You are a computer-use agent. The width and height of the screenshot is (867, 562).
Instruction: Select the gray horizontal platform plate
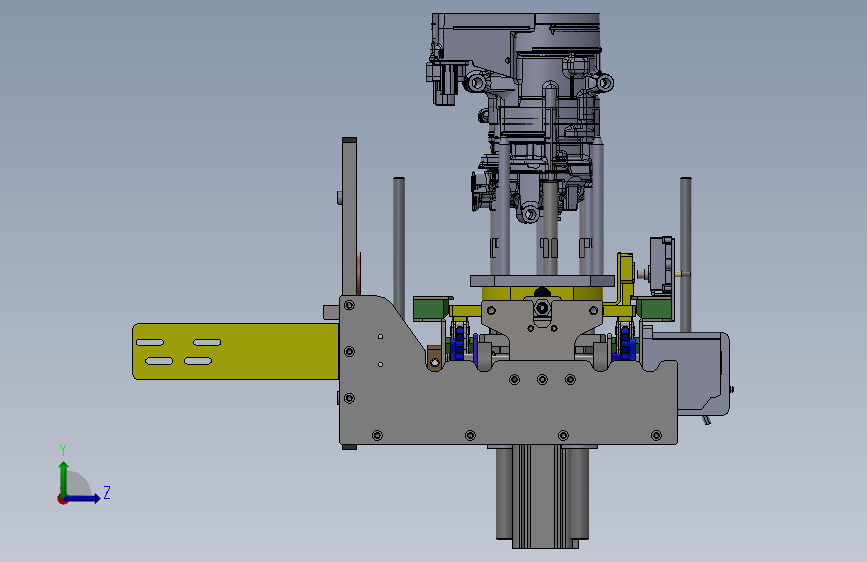point(542,281)
